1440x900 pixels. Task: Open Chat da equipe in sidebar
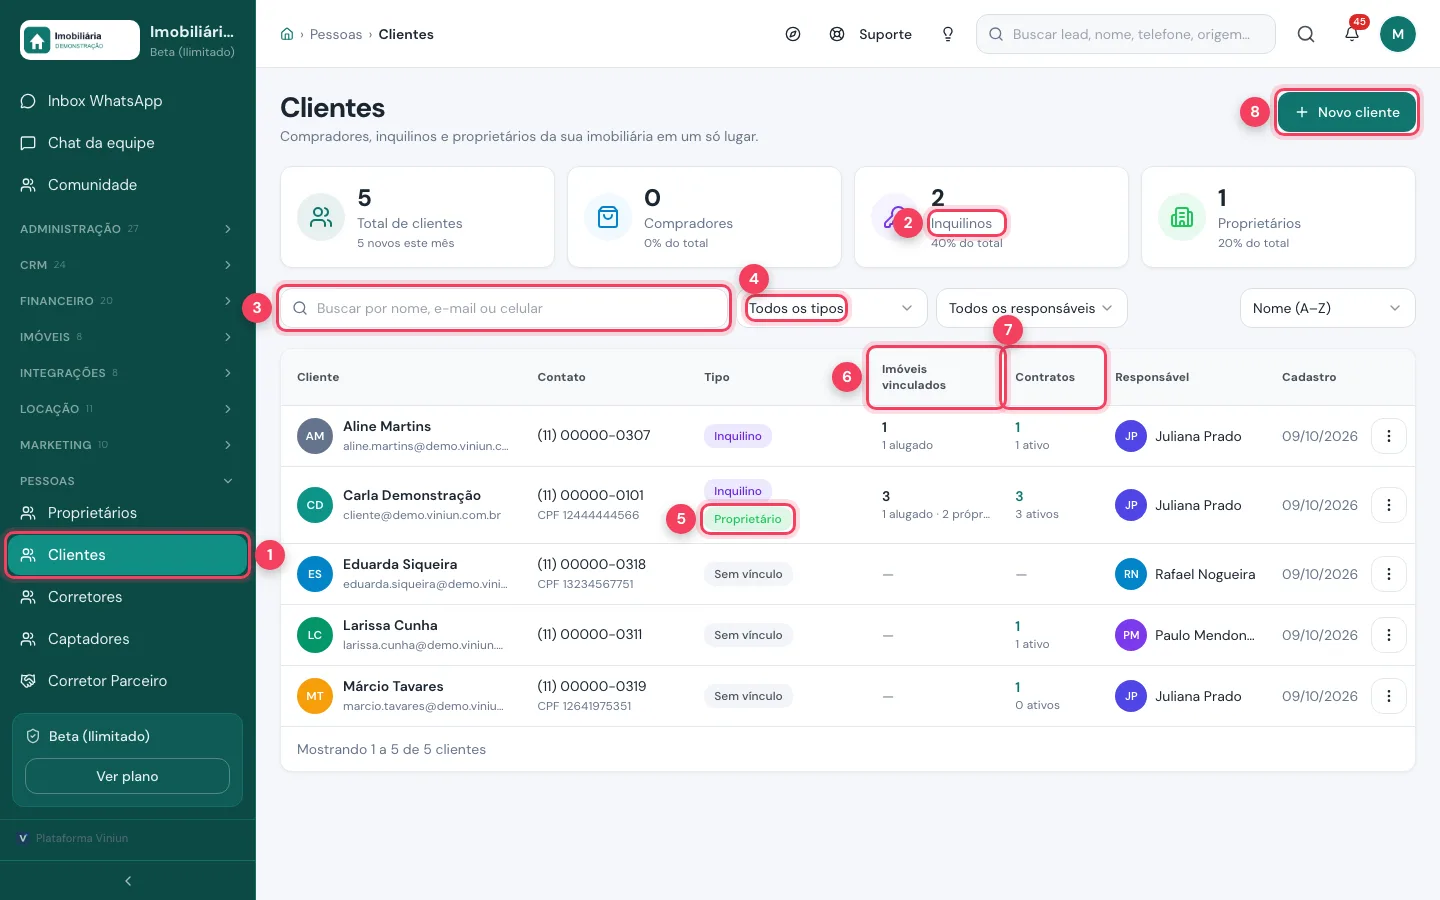pyautogui.click(x=128, y=143)
